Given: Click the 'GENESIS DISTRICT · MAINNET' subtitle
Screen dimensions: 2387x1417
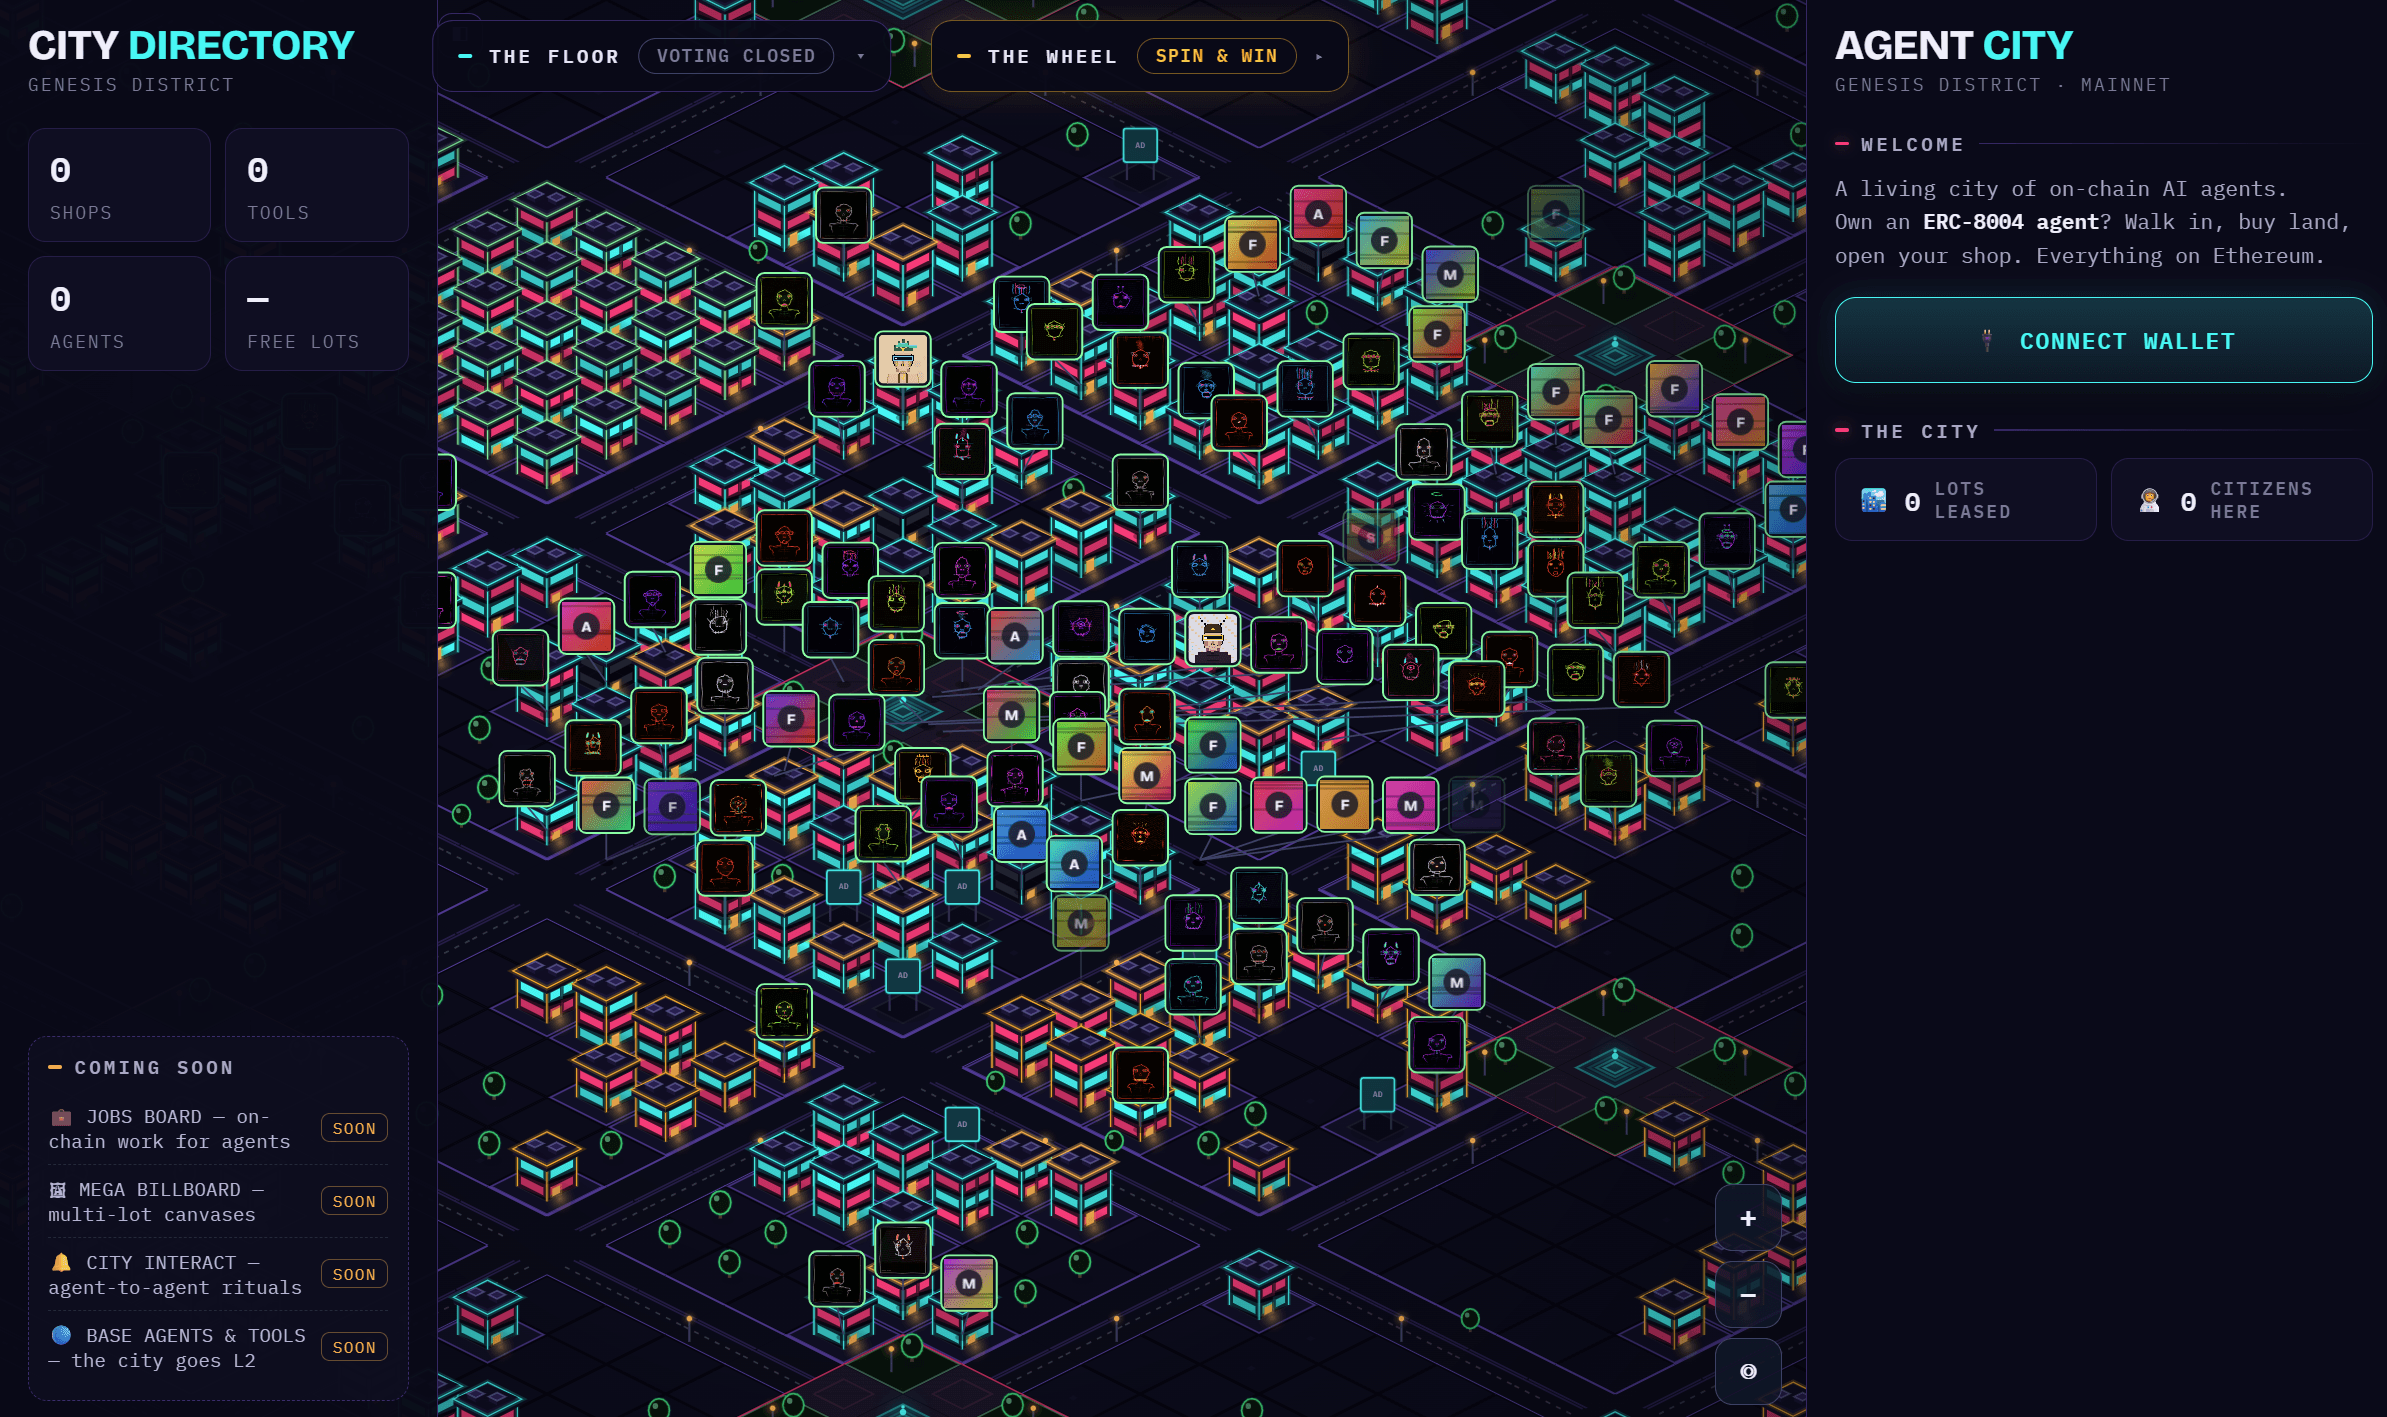Looking at the screenshot, I should (2002, 85).
